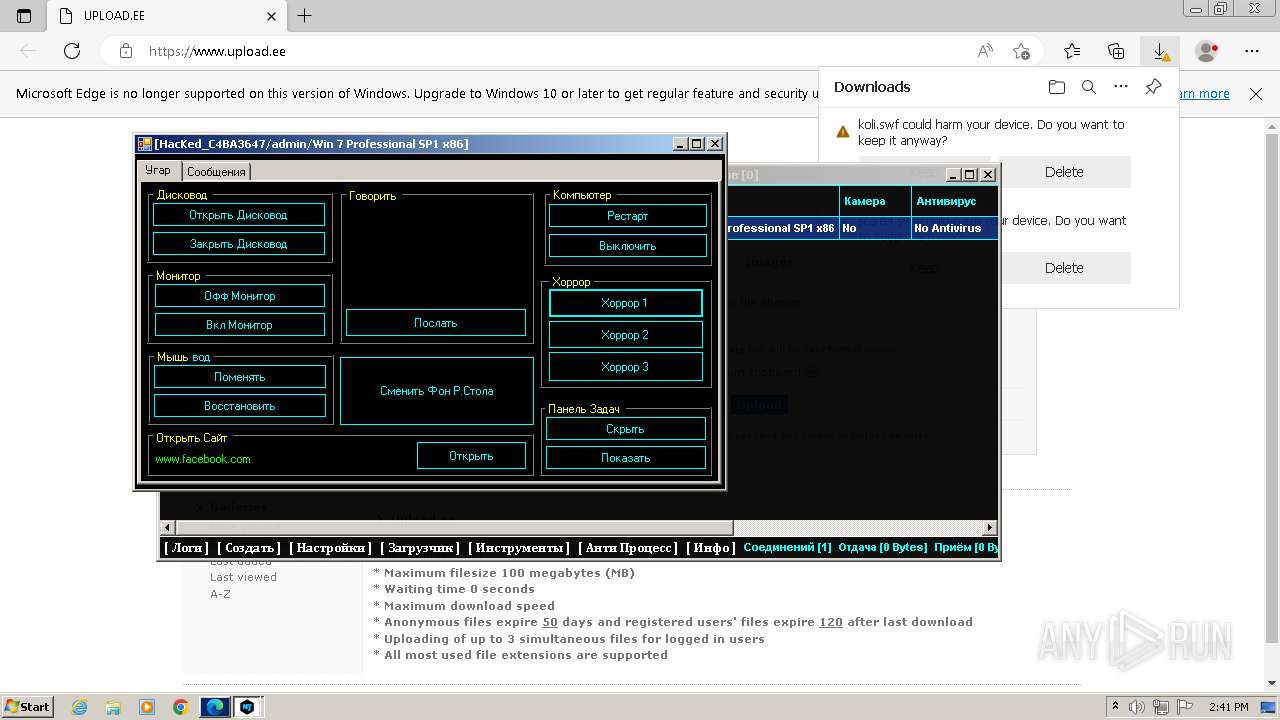The image size is (1280, 720).
Task: Open the Загрузчик menu in the back window
Action: click(x=419, y=548)
